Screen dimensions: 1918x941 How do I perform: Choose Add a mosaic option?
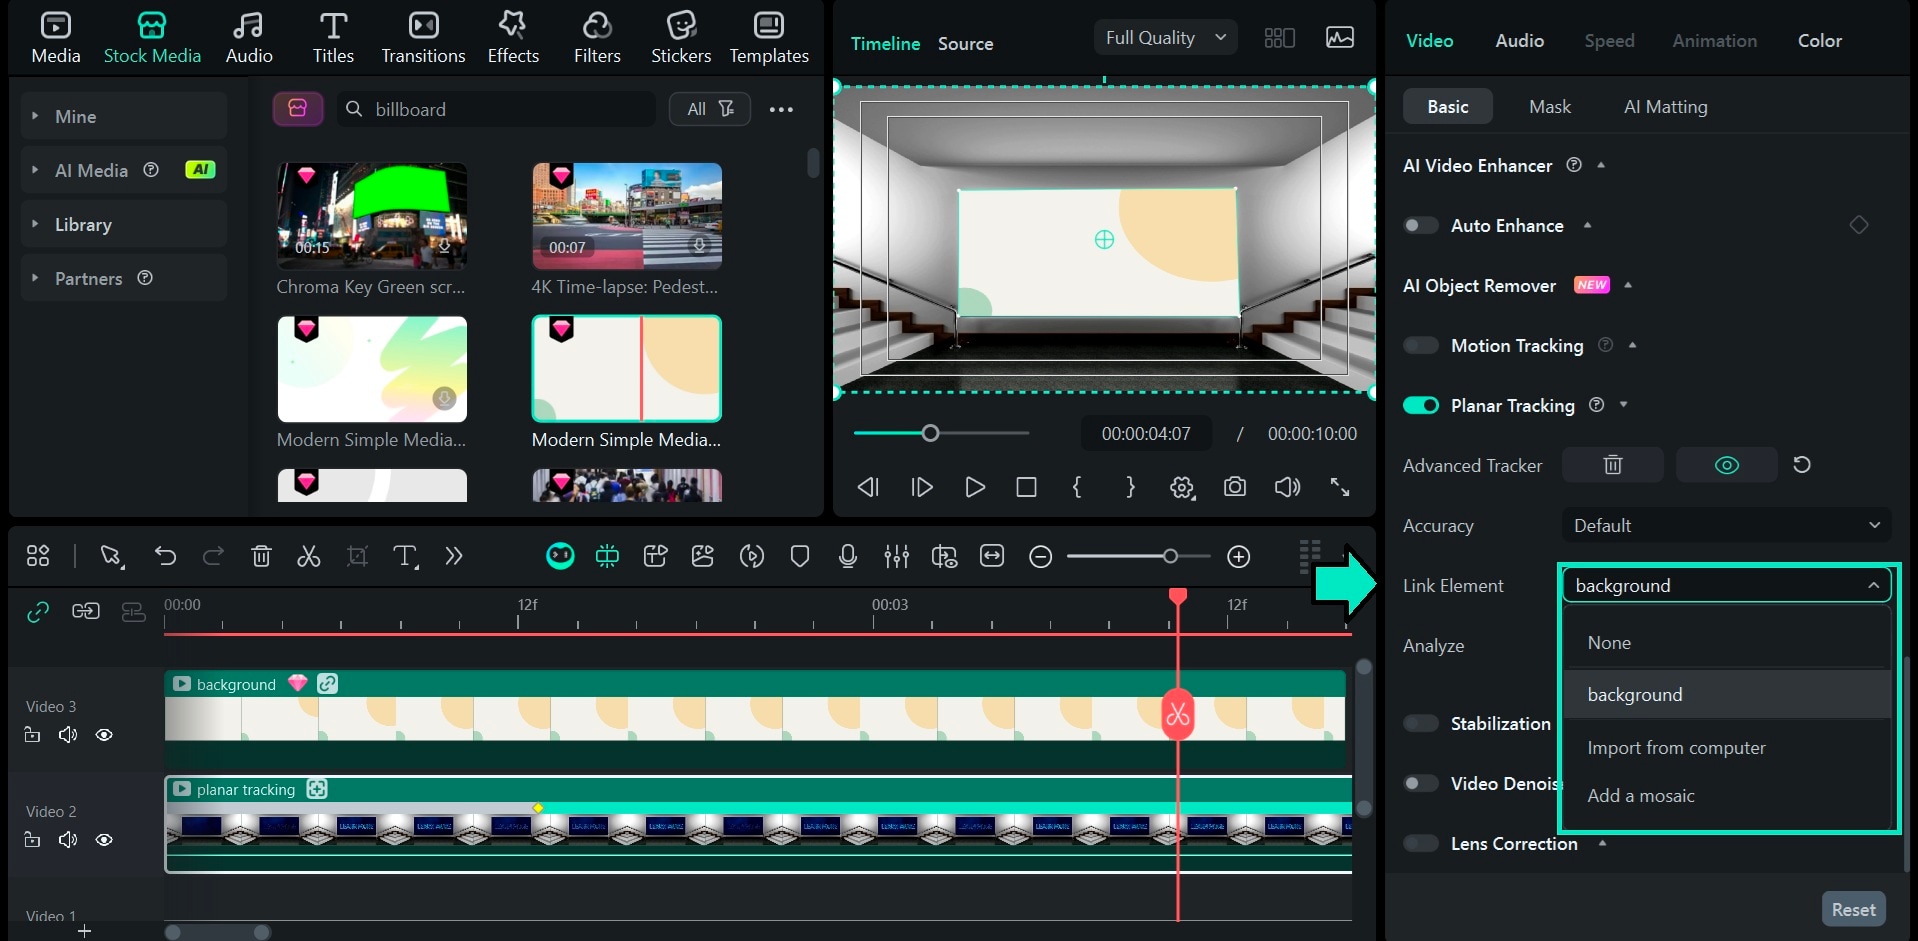click(x=1727, y=796)
